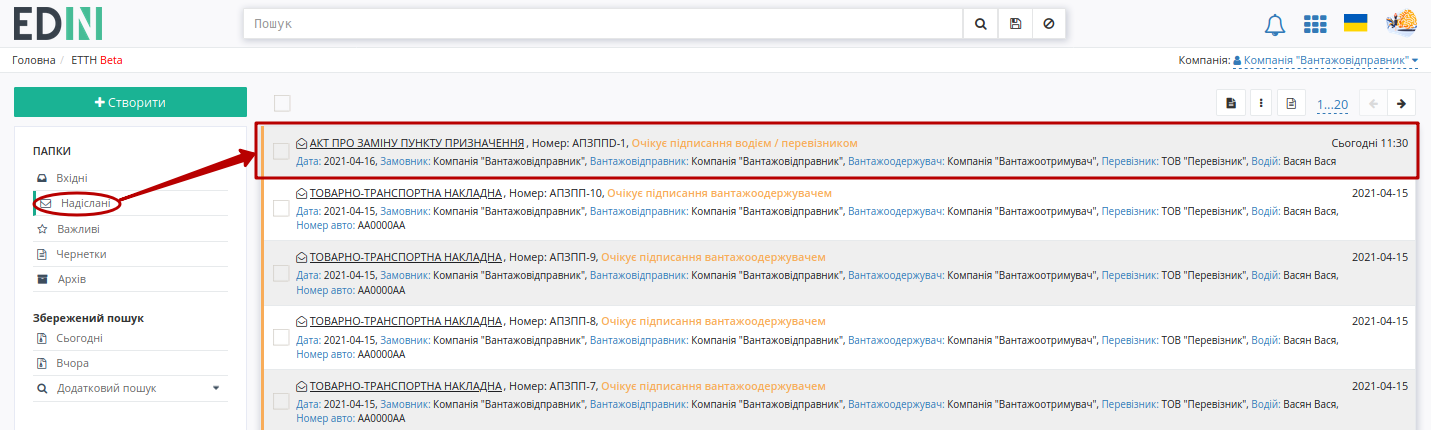This screenshot has width=1431, height=430.
Task: Open the АКТ ПРО ЗАМІНУ ПУНКТУ ПРИЗНАЧЕННЯ link
Action: 417,143
